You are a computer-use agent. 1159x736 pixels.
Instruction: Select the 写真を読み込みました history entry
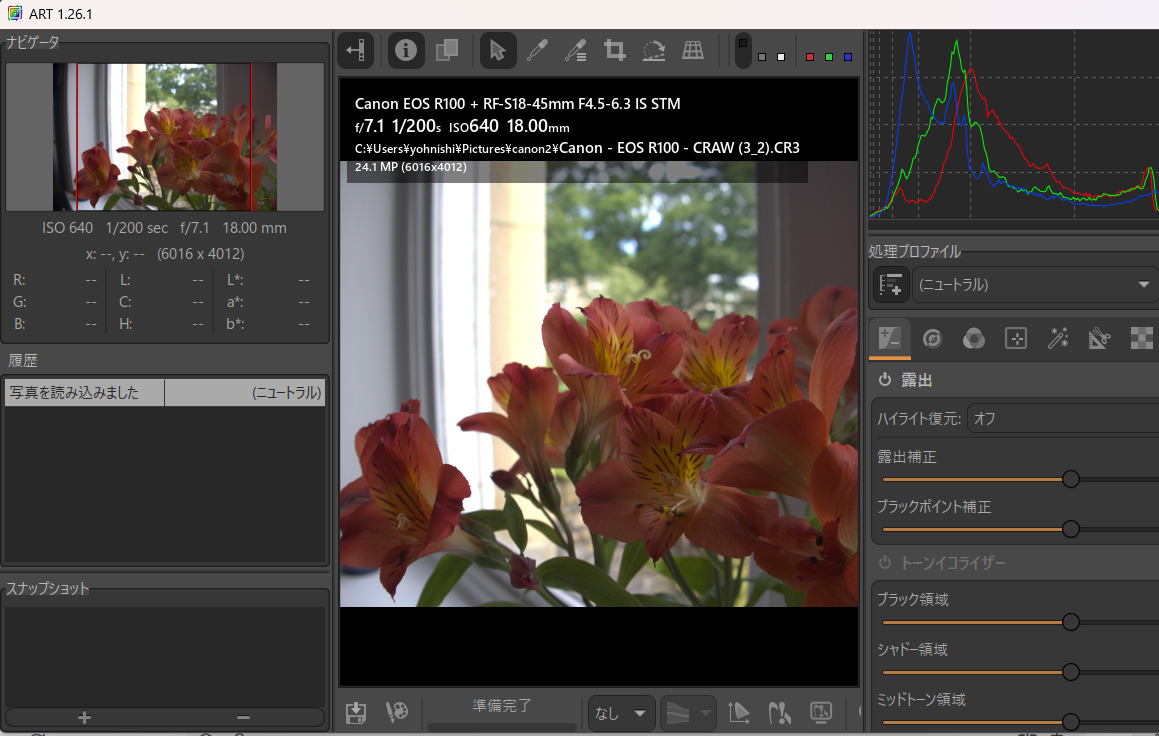(84, 392)
